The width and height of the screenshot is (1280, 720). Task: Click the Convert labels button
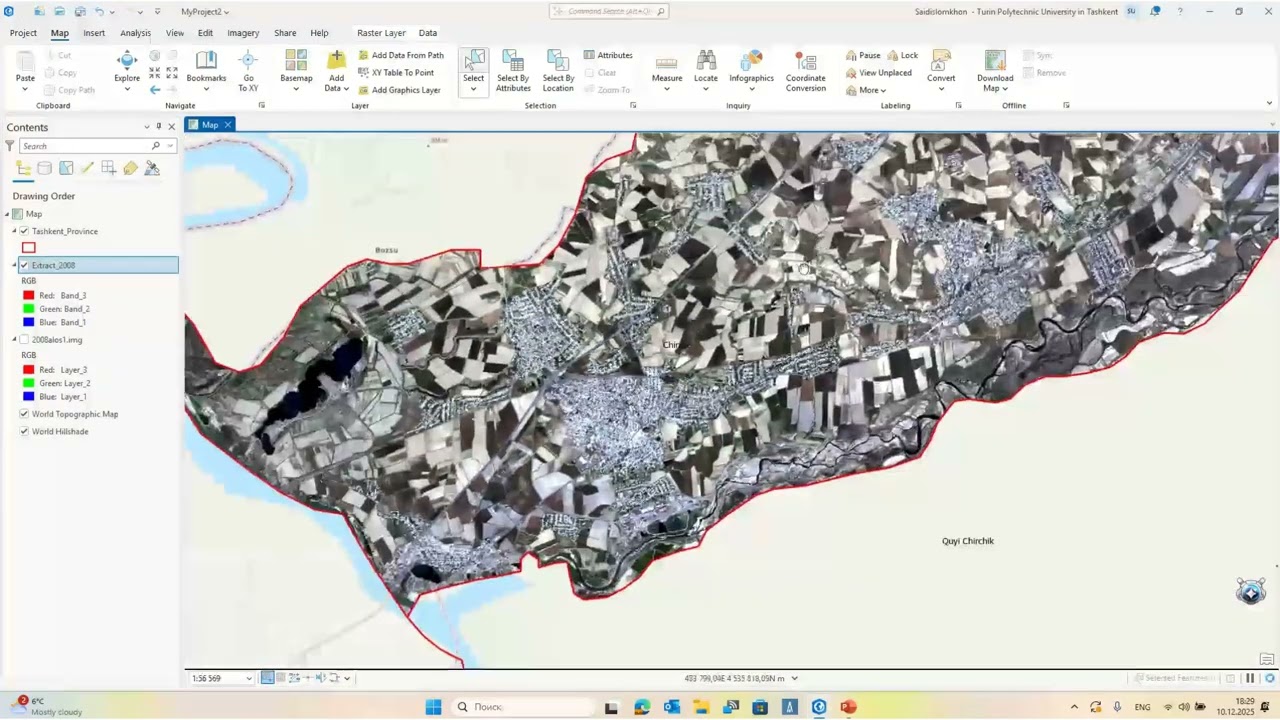coord(941,70)
